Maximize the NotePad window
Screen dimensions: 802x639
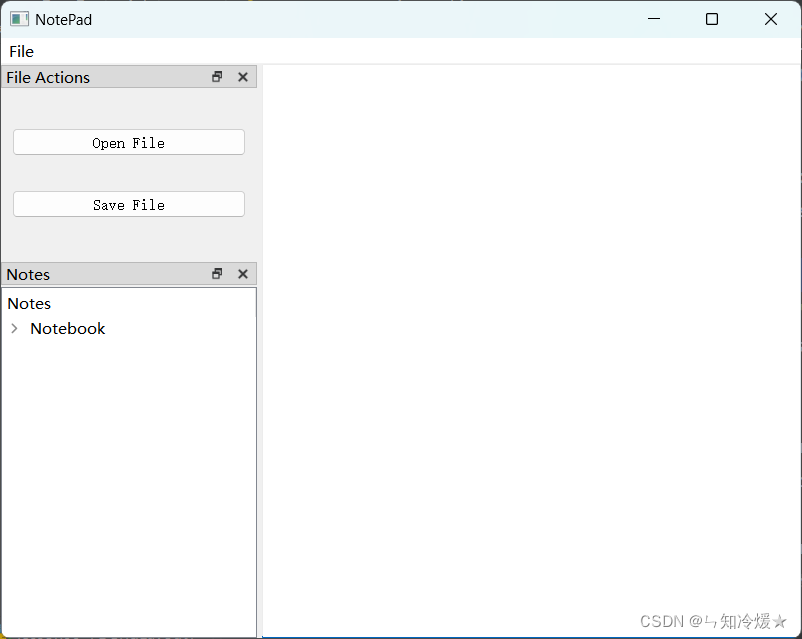point(712,19)
